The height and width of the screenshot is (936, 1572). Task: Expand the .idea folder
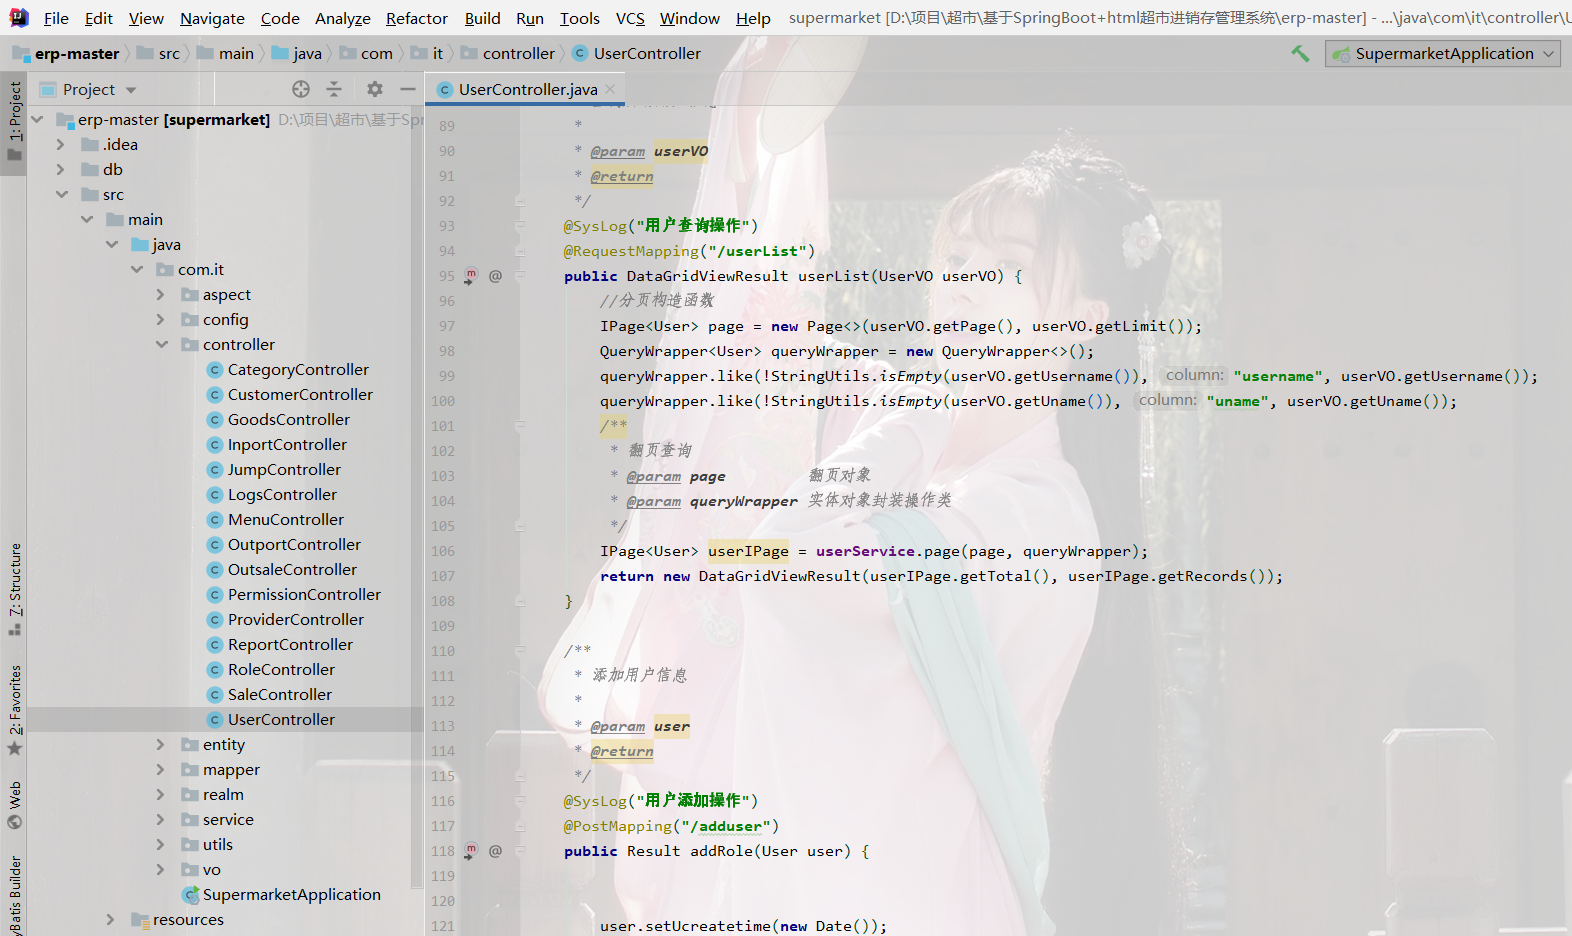[x=61, y=144]
